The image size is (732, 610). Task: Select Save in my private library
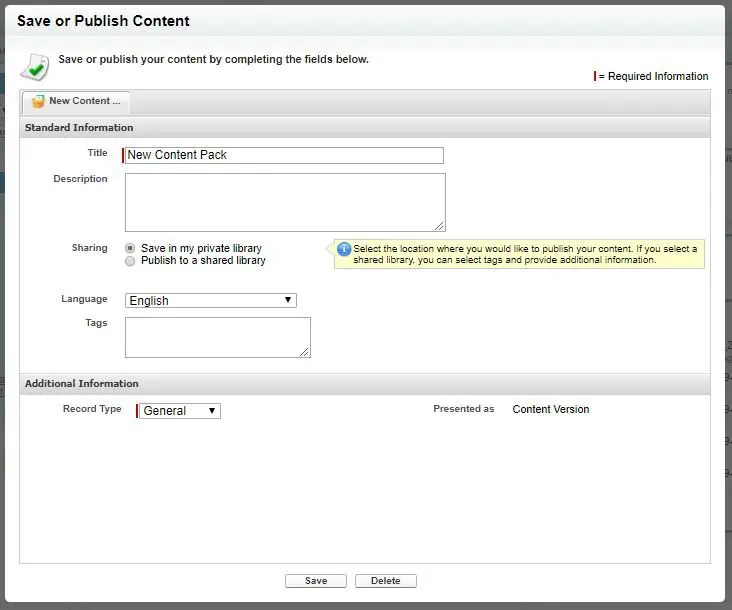130,248
